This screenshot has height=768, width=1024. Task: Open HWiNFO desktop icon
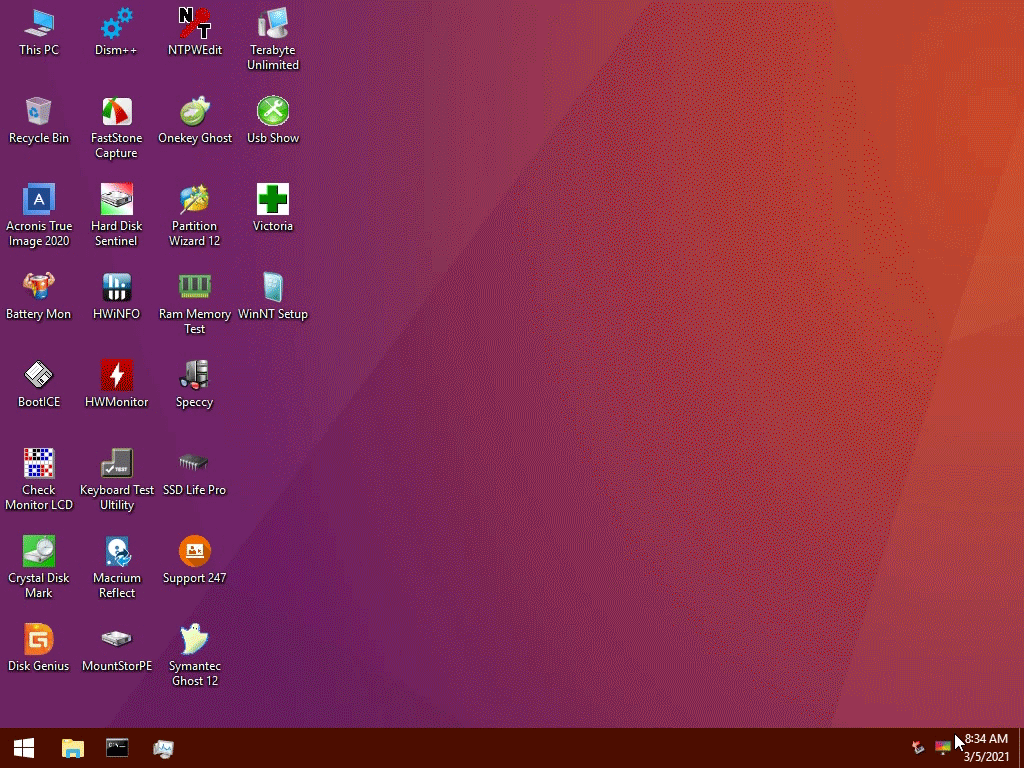coord(116,296)
